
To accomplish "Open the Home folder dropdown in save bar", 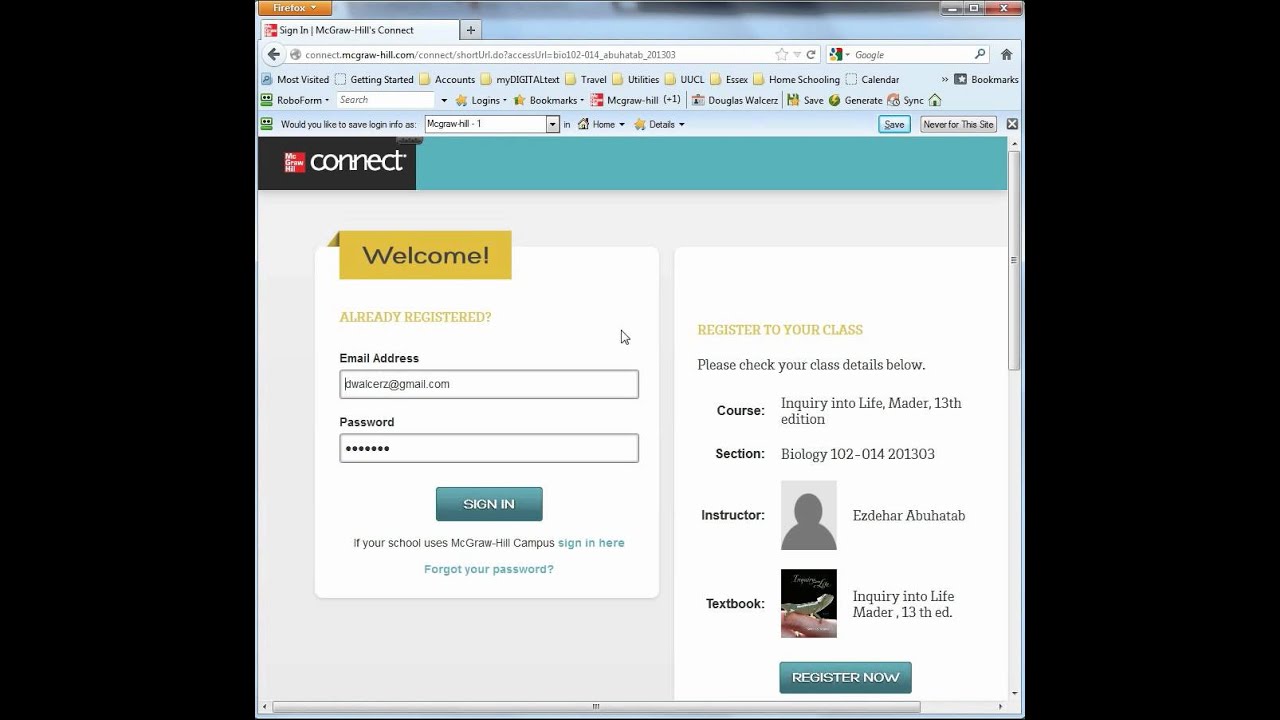I will coord(601,124).
